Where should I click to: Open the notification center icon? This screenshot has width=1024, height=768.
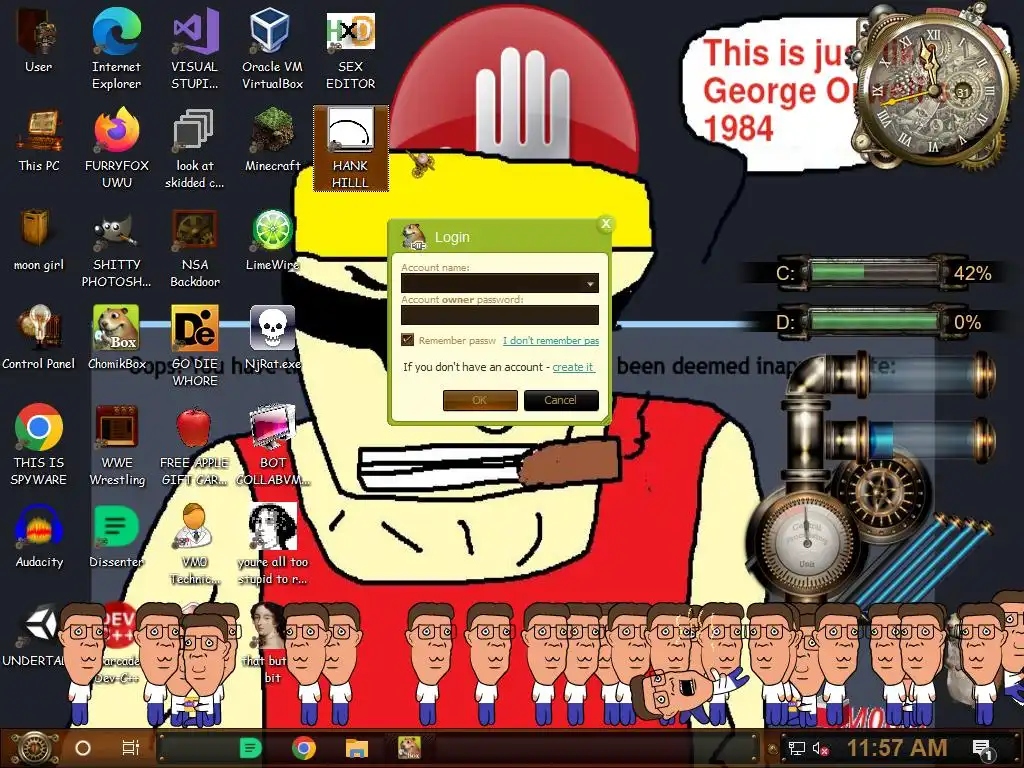pyautogui.click(x=982, y=750)
